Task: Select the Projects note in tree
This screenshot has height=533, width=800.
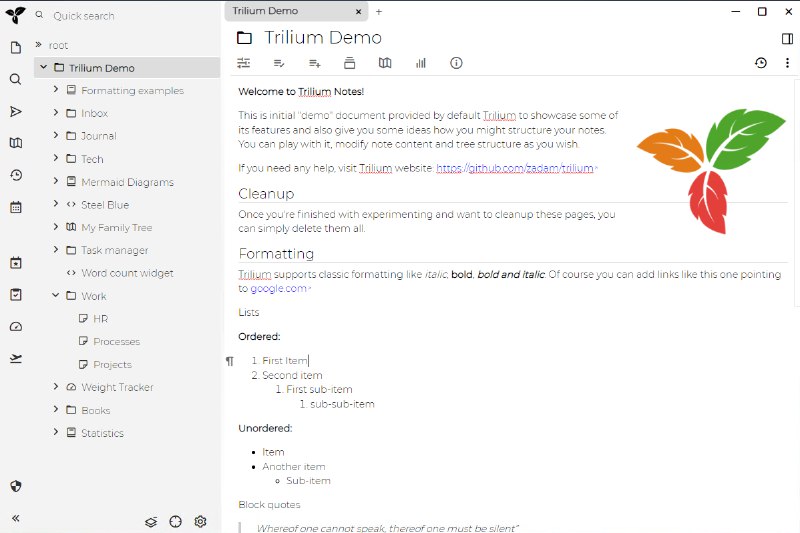Action: tap(112, 365)
